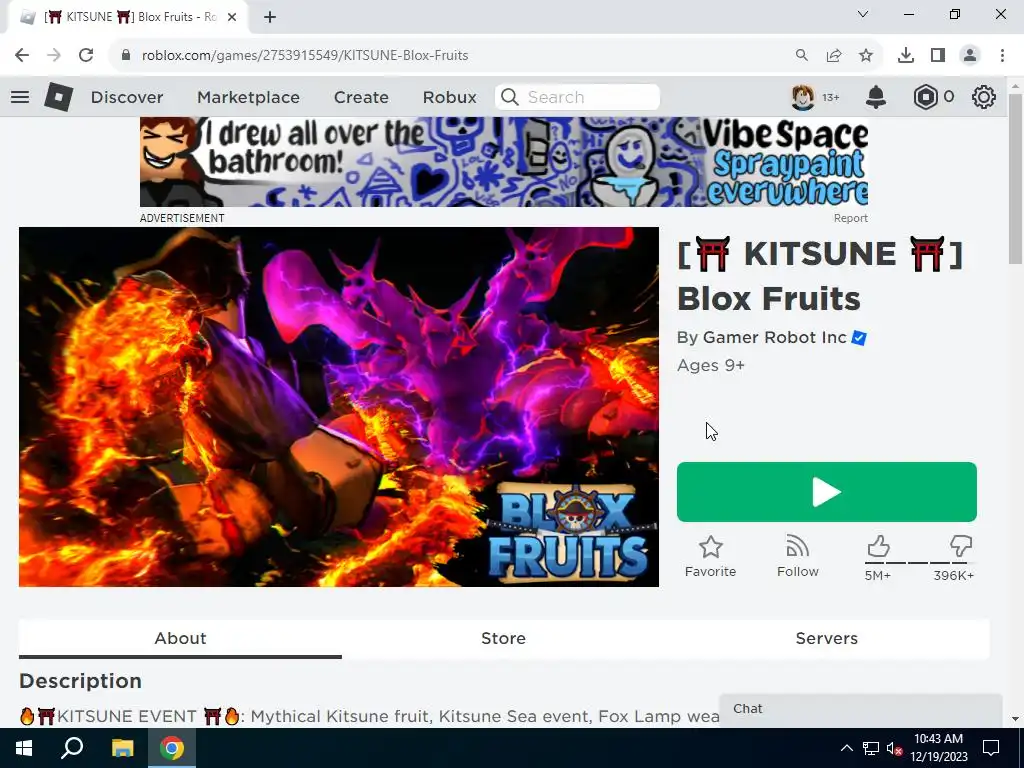Open the Discover menu item
This screenshot has height=768, width=1024.
[x=127, y=97]
